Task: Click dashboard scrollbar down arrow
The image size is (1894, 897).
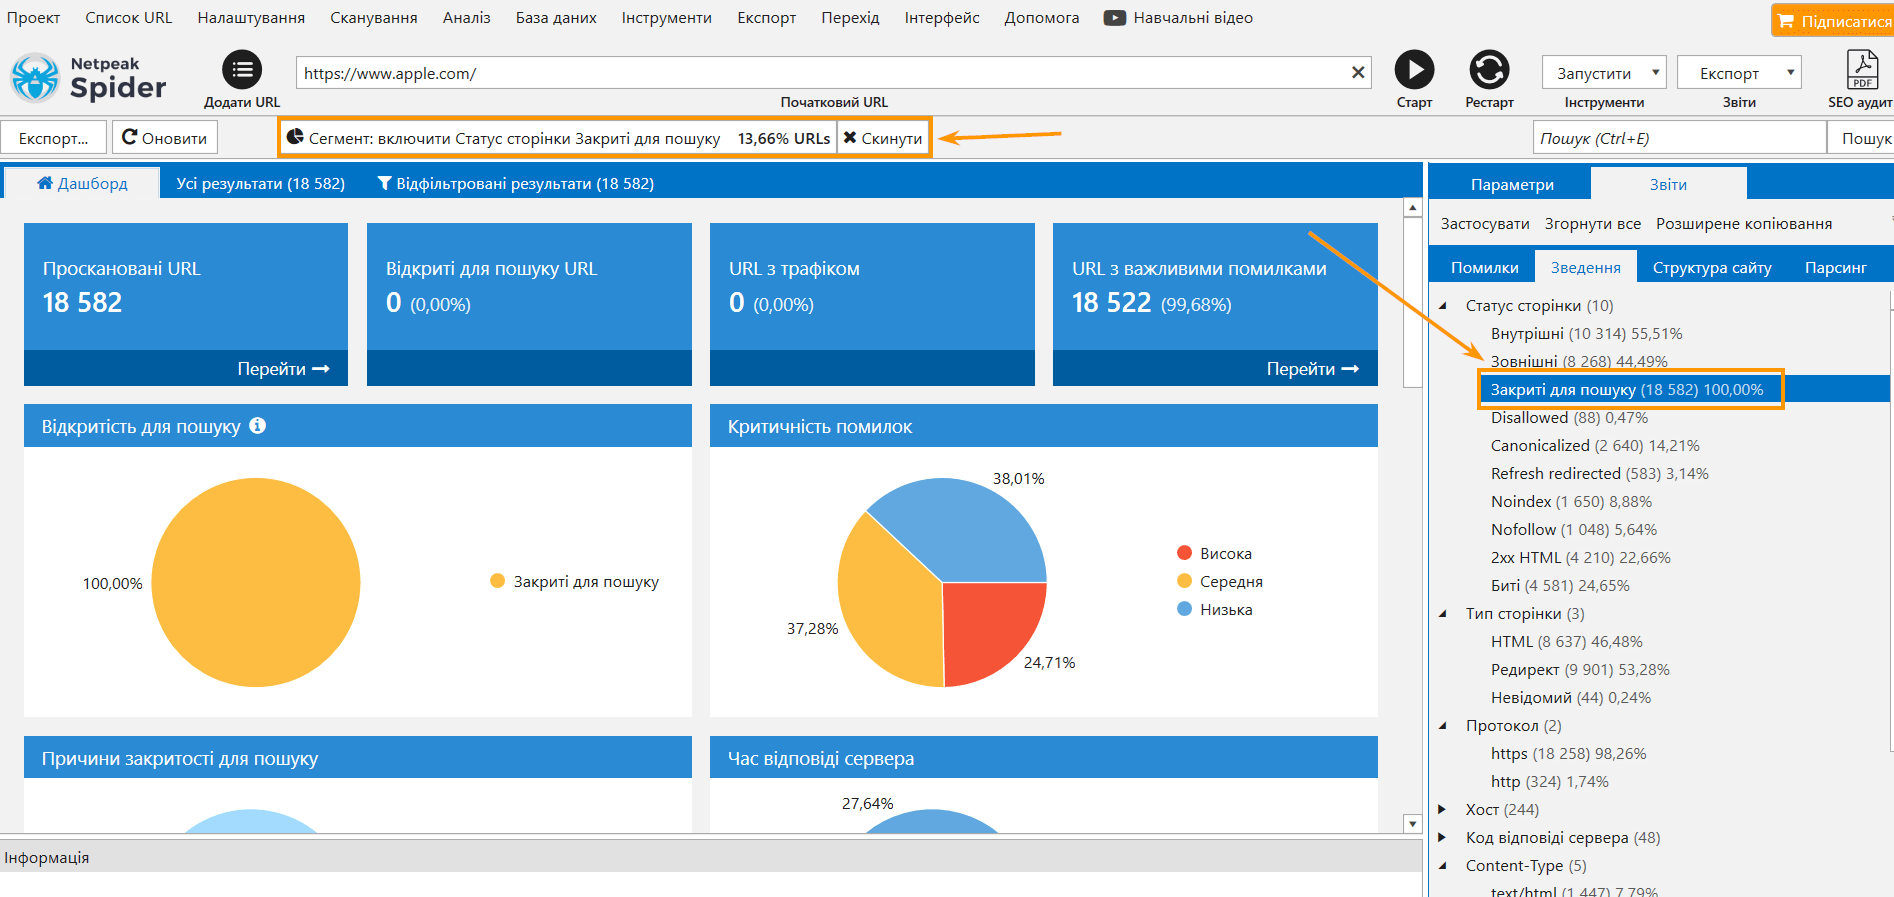Action: 1413,824
